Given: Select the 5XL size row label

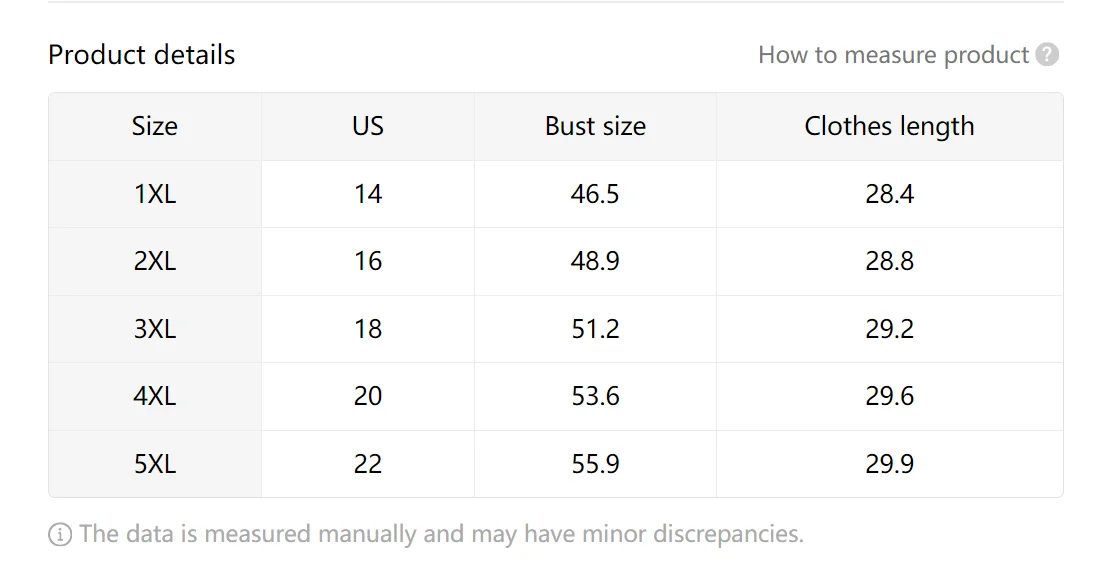Looking at the screenshot, I should point(155,464).
